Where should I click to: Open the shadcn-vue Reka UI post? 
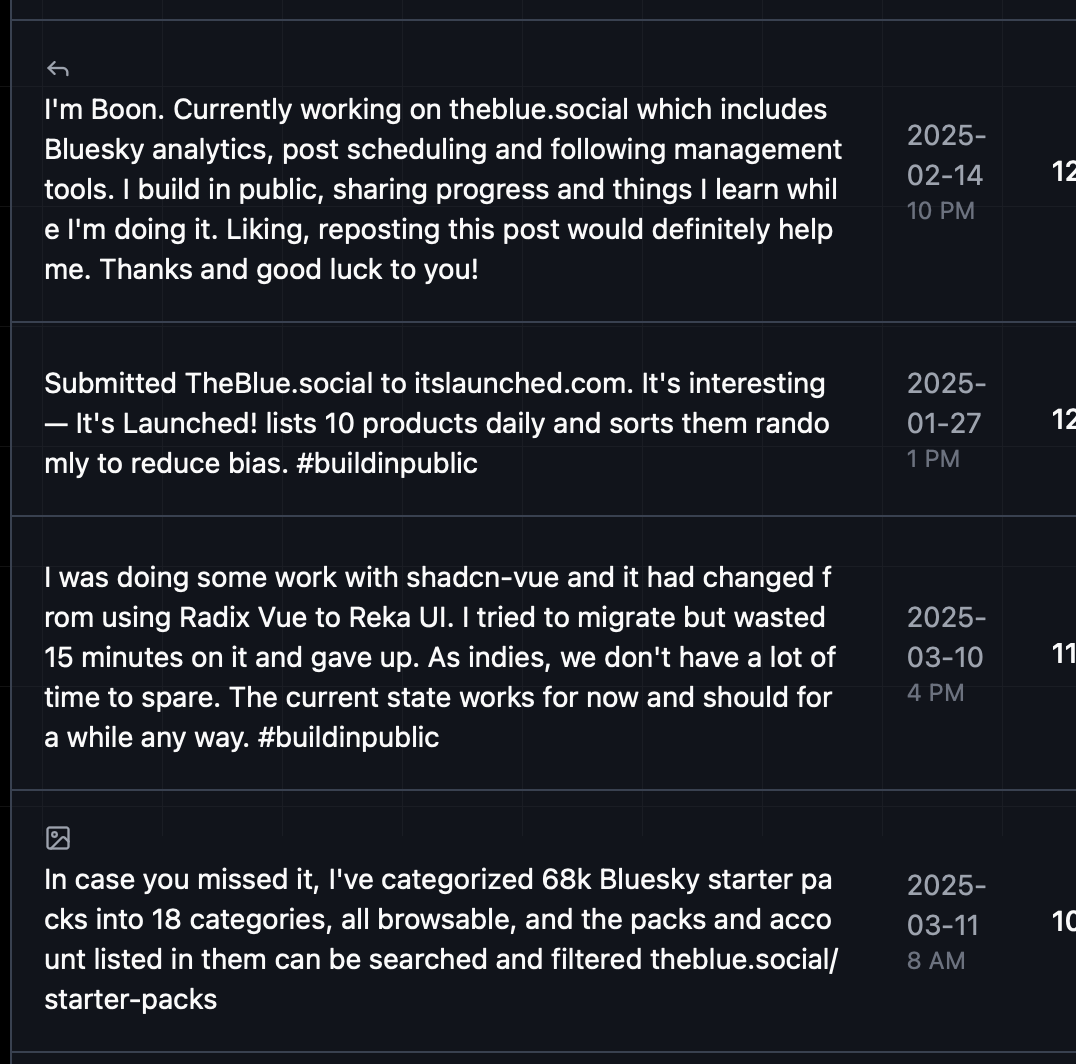click(x=440, y=657)
